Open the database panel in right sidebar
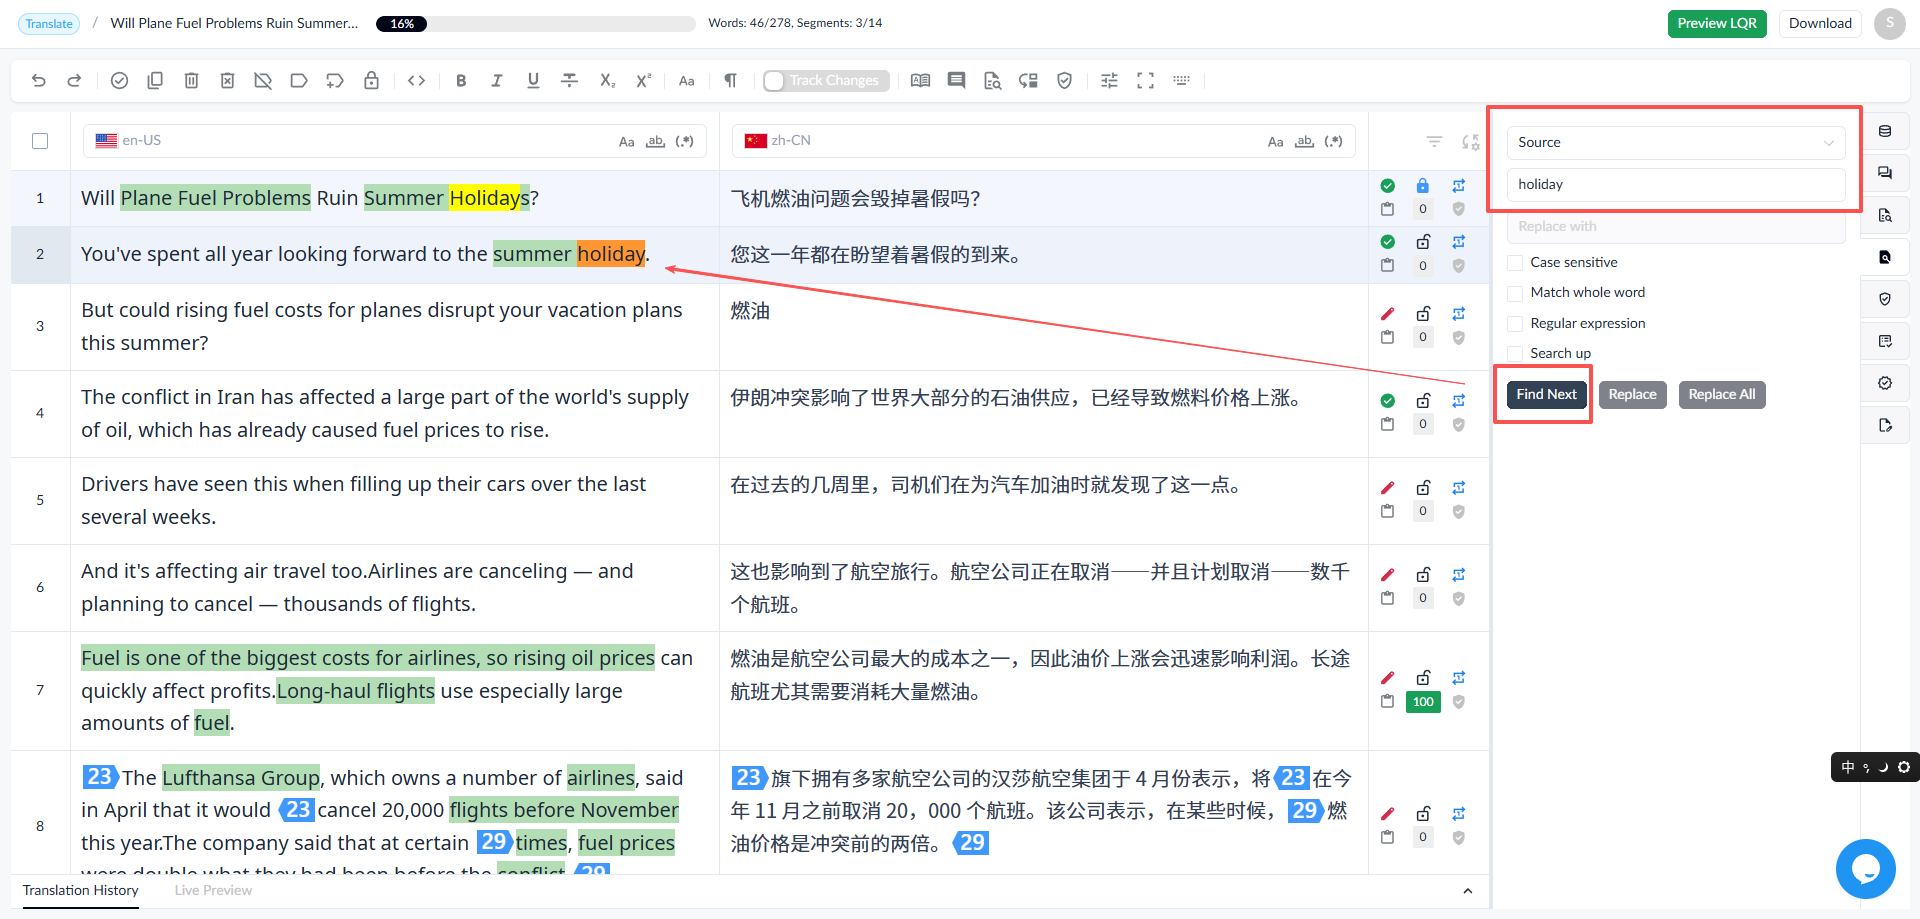 pos(1885,131)
